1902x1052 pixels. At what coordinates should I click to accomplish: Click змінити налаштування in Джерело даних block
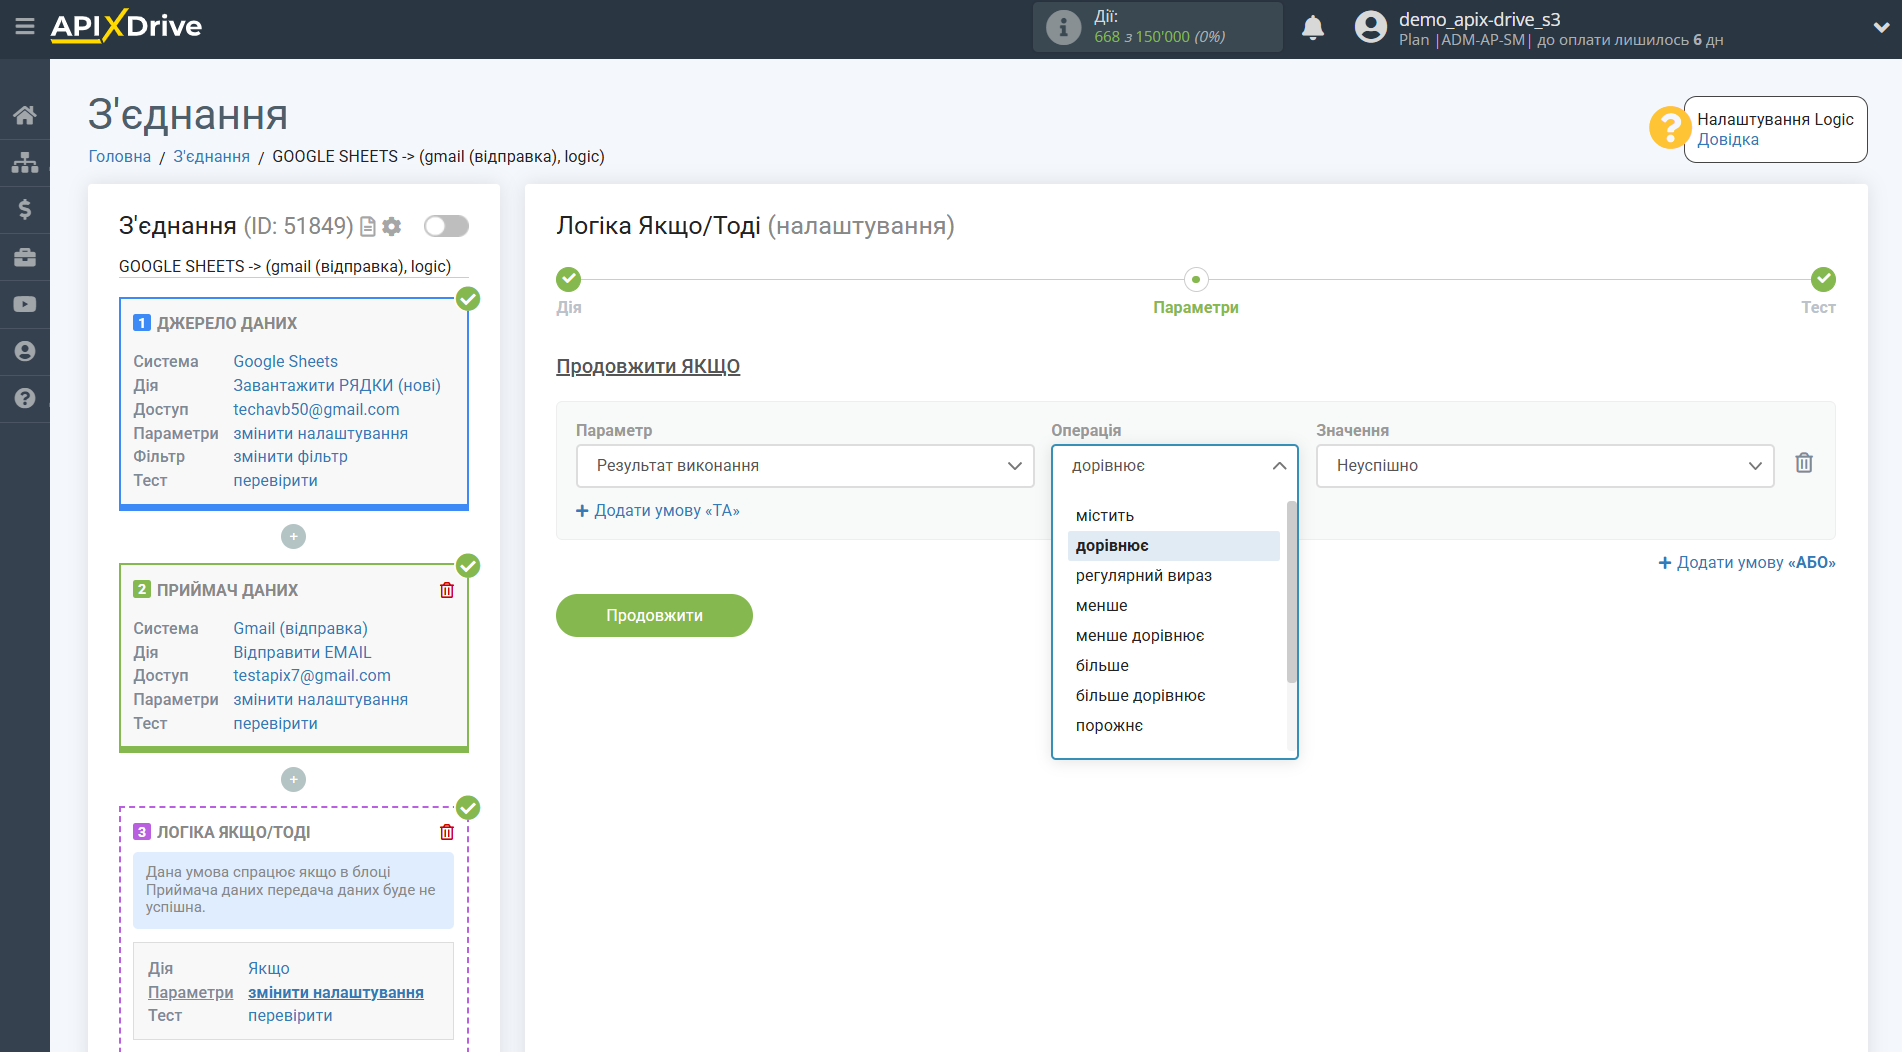click(x=320, y=434)
